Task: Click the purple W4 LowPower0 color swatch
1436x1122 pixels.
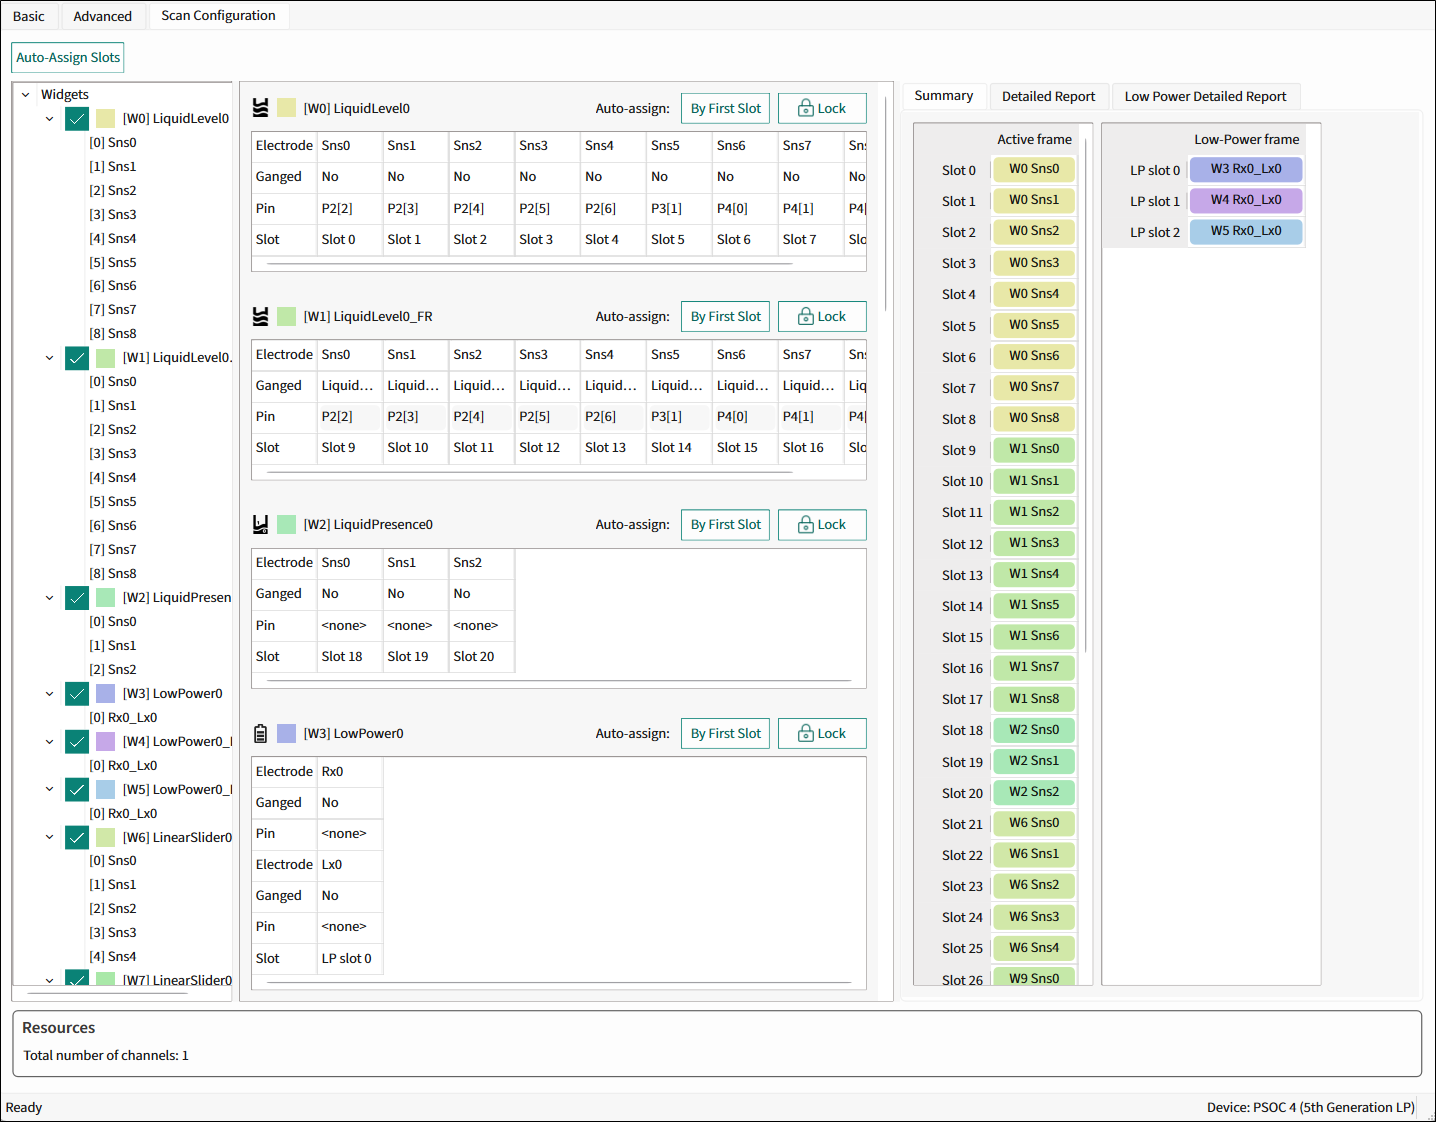Action: point(105,741)
